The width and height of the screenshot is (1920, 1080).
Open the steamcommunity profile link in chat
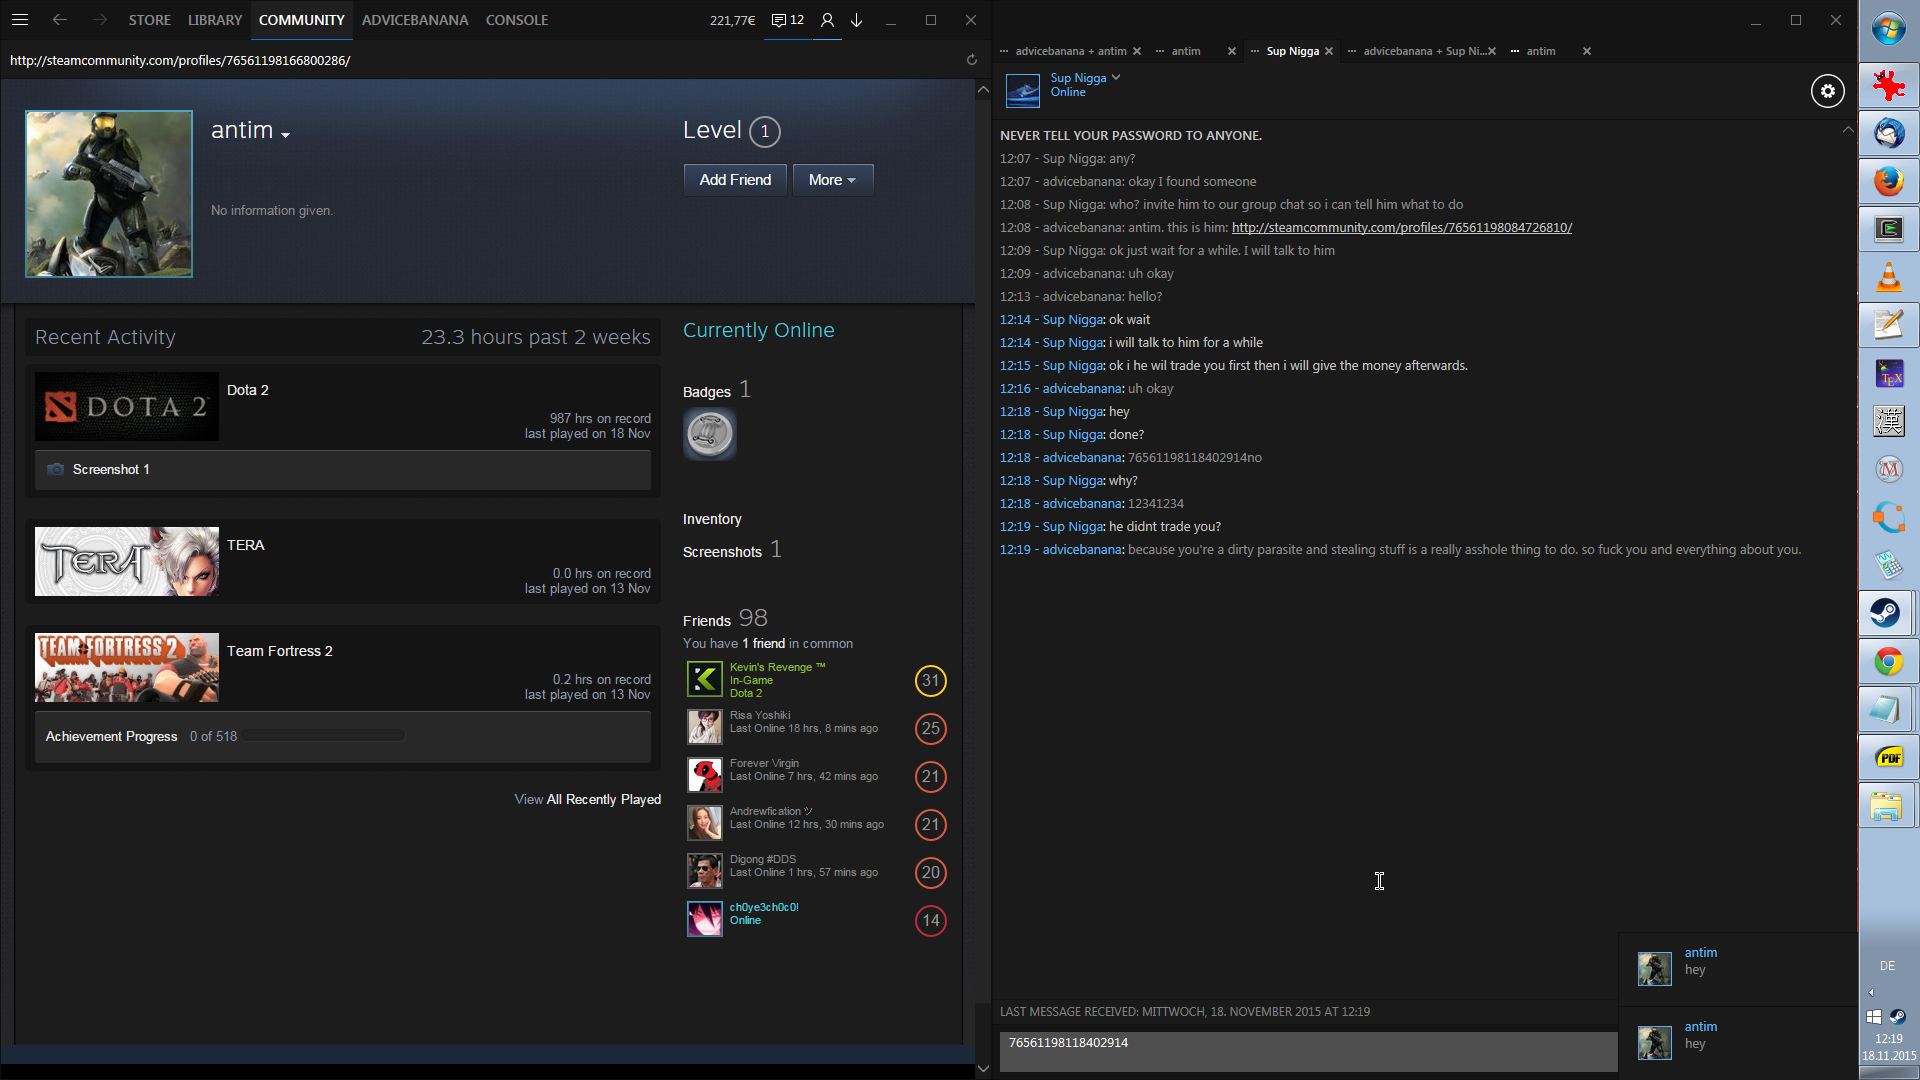(x=1401, y=227)
